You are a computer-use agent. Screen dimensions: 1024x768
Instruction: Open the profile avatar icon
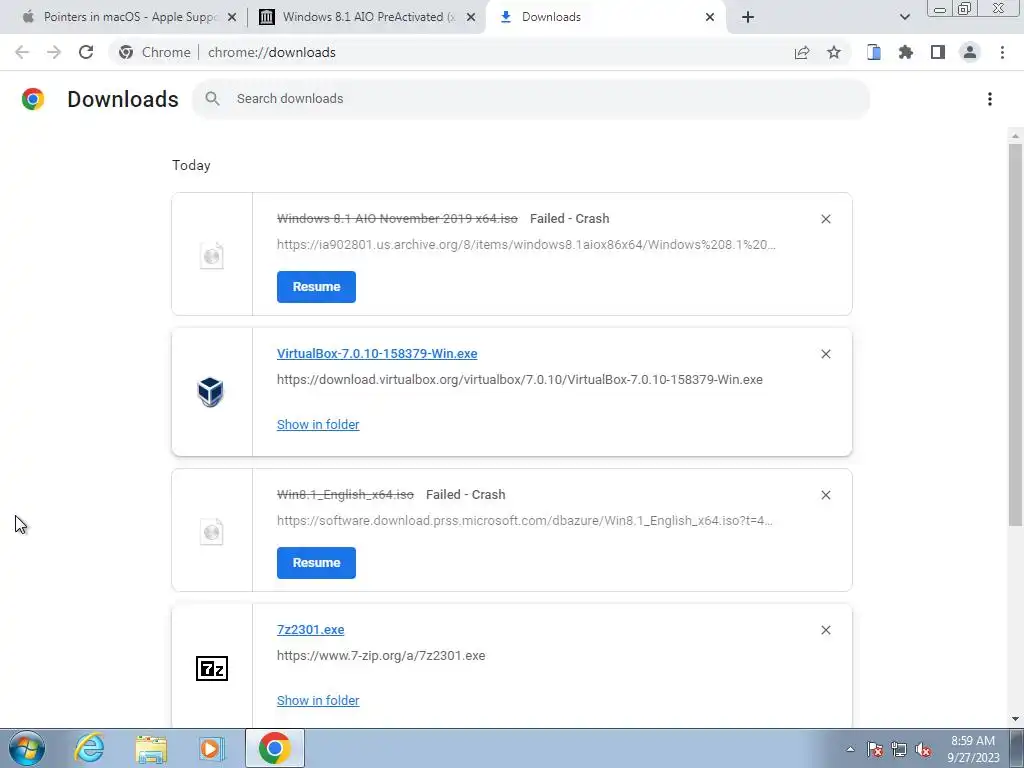970,52
